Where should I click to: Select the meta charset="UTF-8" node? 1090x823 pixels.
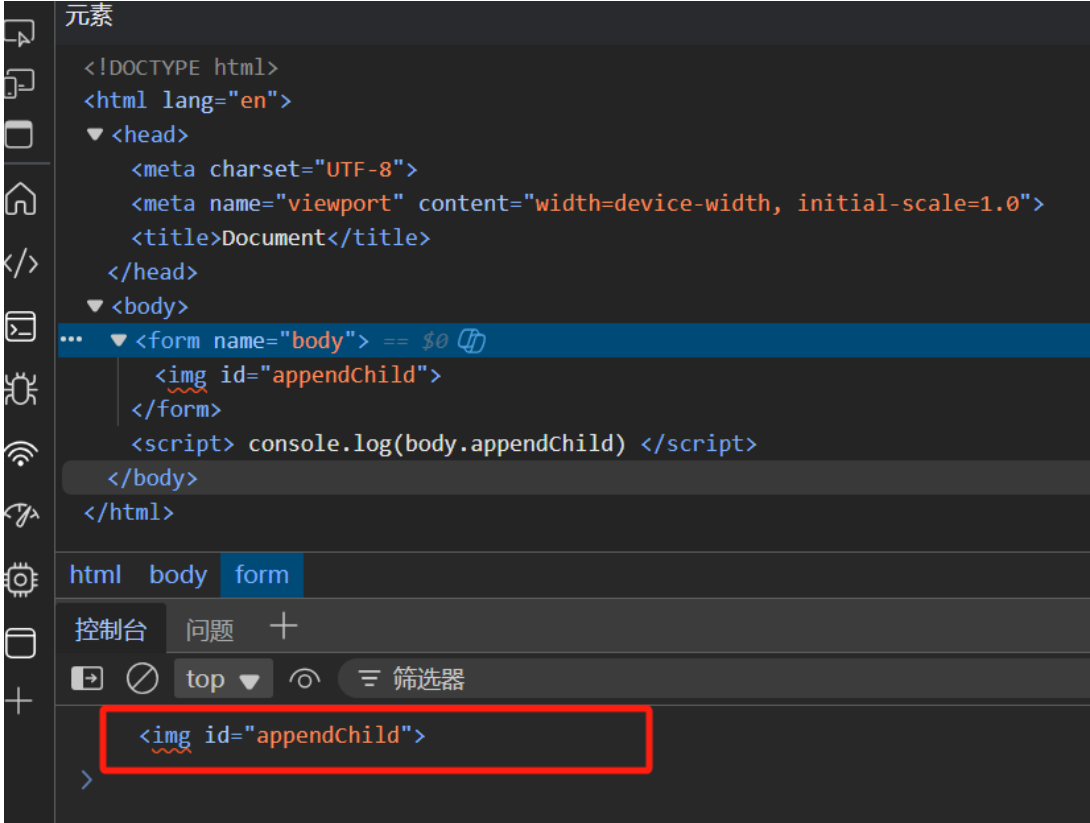(x=274, y=169)
